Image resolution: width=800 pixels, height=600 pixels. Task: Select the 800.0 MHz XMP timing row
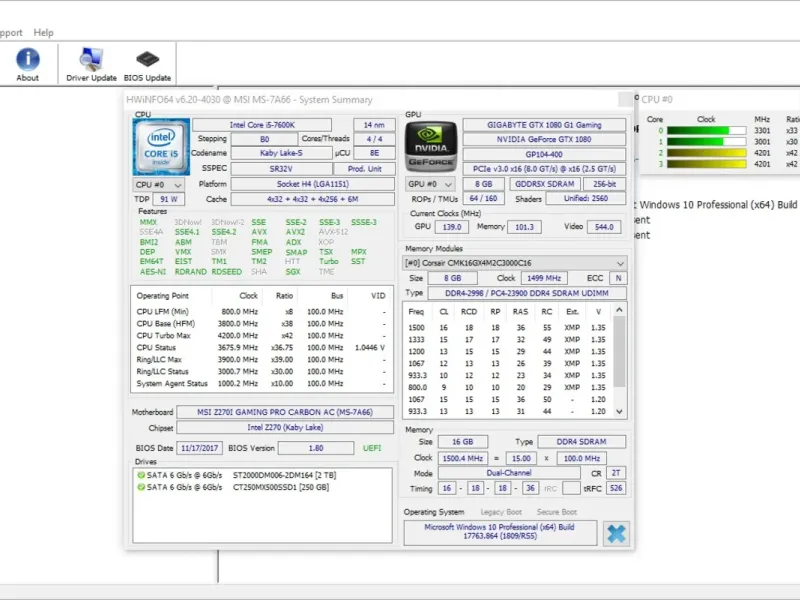point(507,388)
